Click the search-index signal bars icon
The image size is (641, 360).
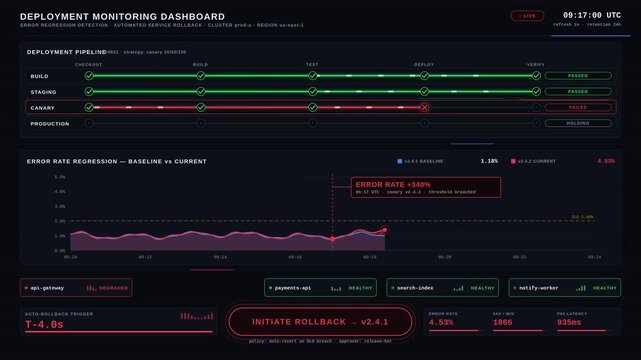458,288
